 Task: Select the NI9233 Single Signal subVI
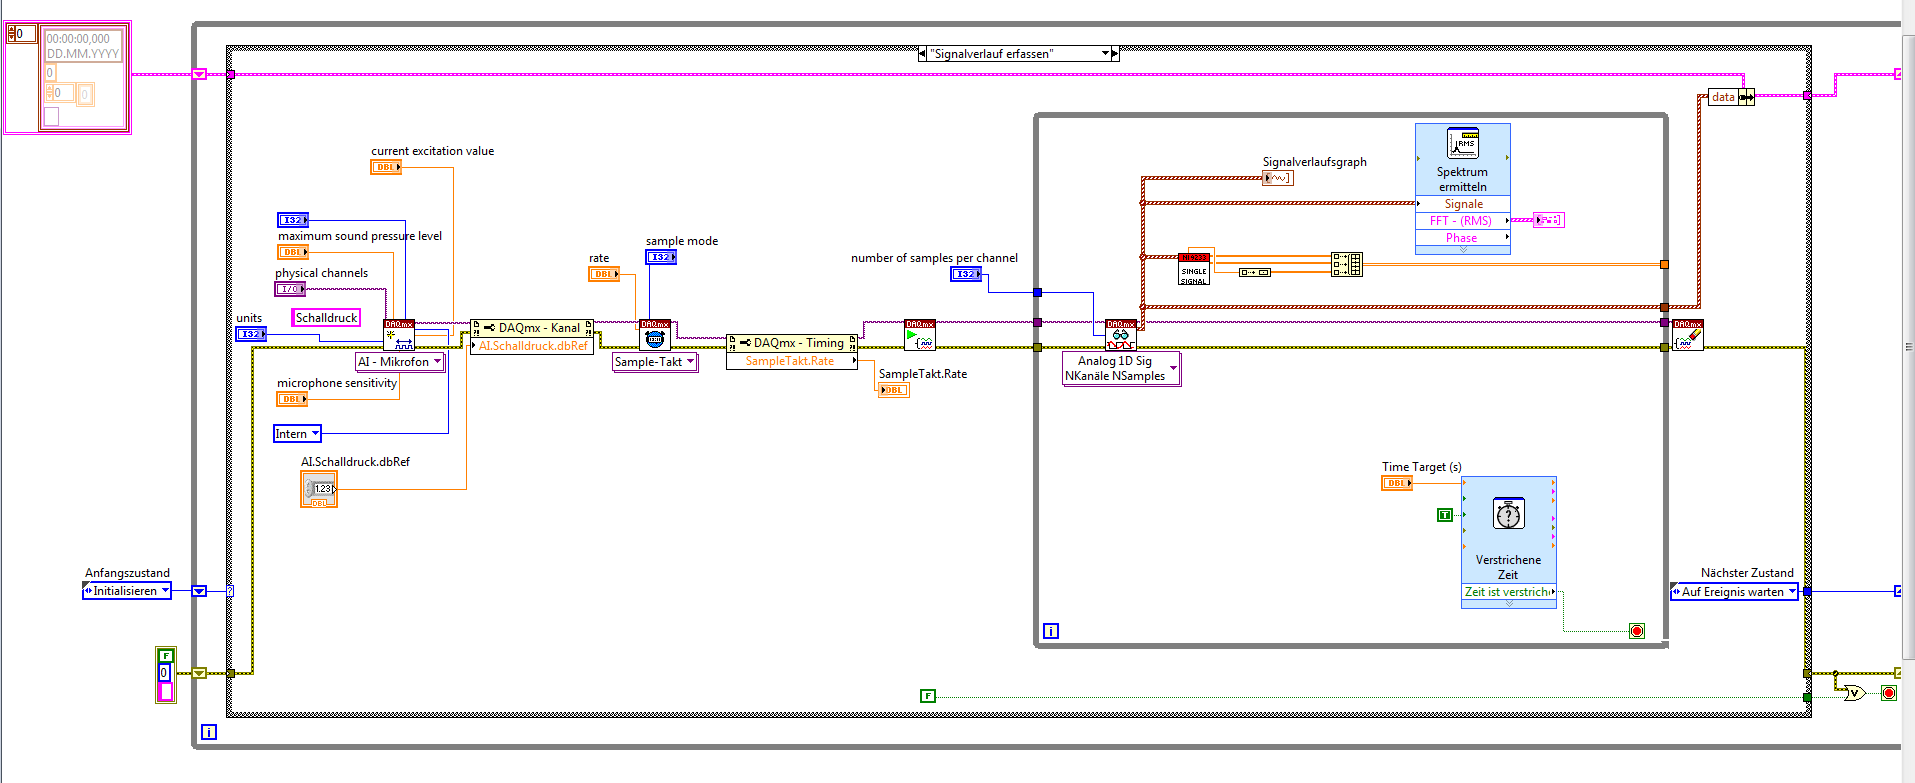click(x=1194, y=270)
